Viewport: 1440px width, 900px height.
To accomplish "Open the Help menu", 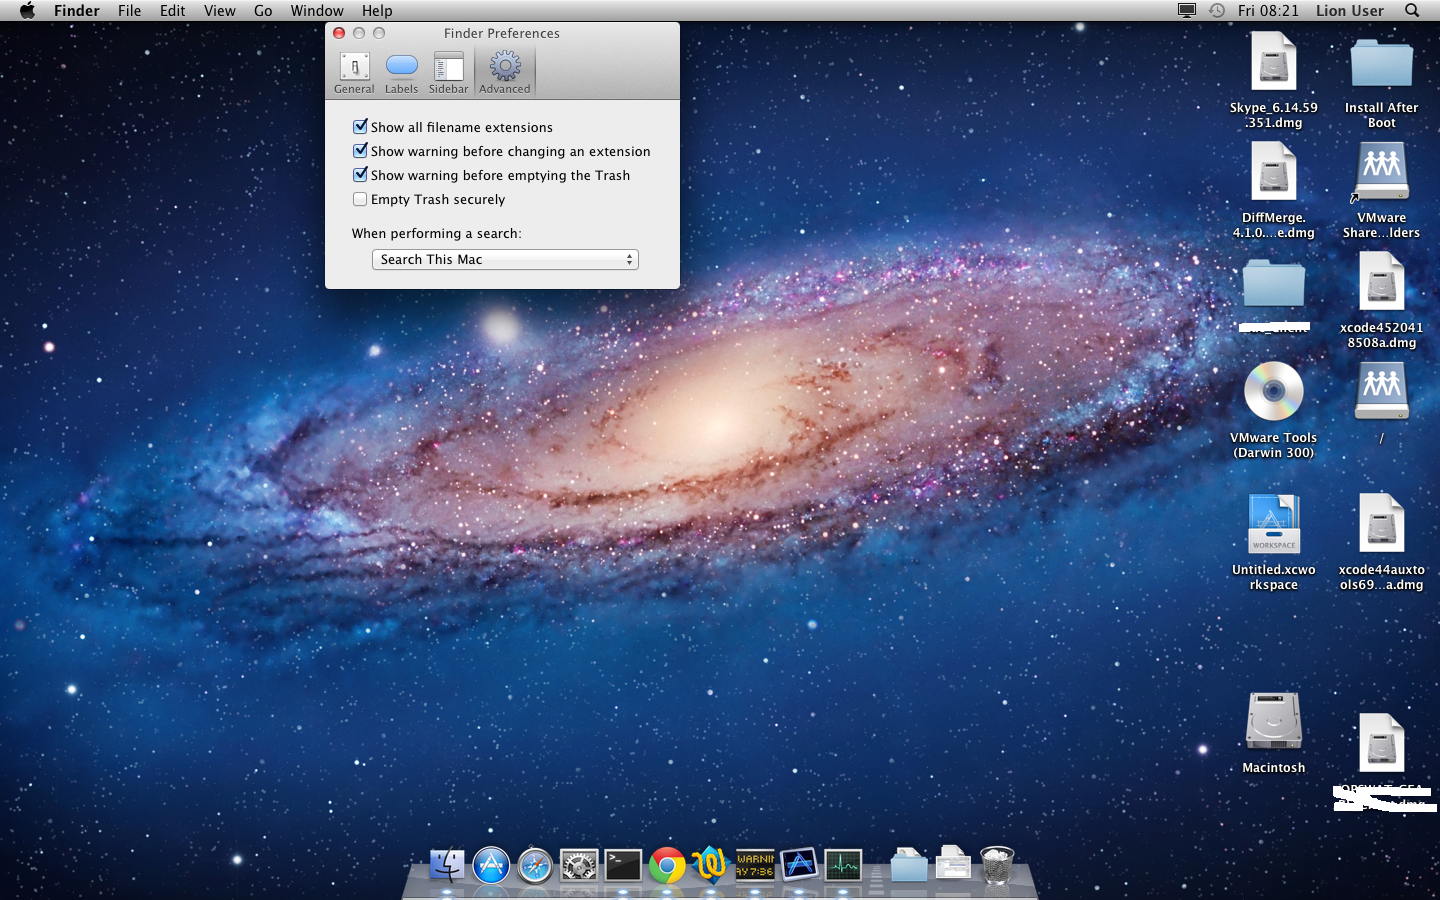I will pyautogui.click(x=377, y=10).
